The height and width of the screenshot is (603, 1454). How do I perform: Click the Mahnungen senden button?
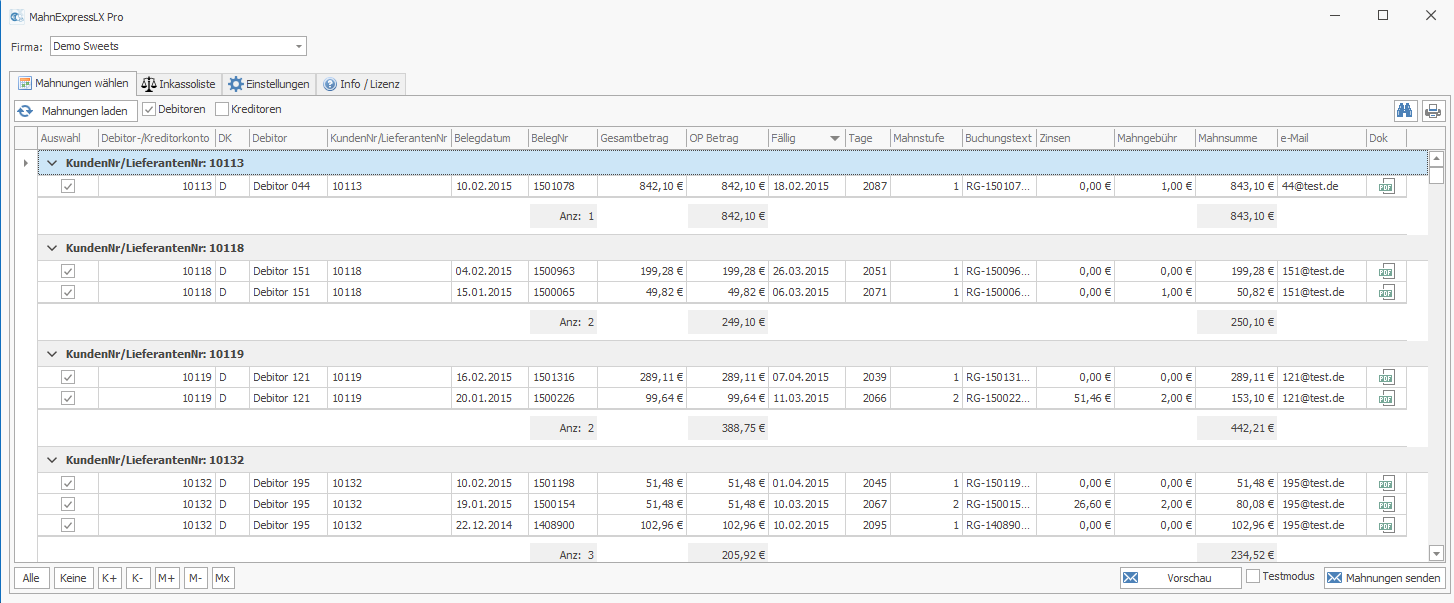coord(1384,578)
